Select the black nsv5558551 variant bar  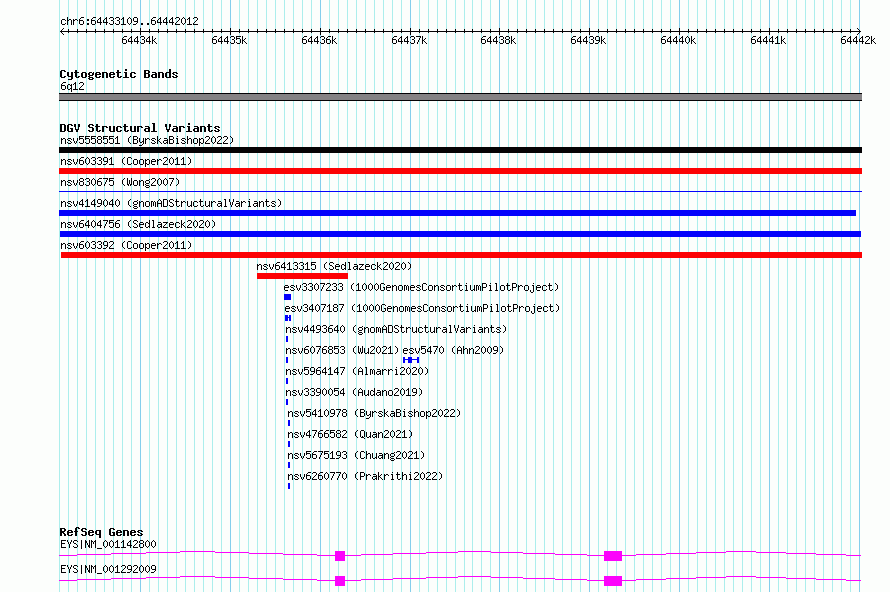click(460, 150)
